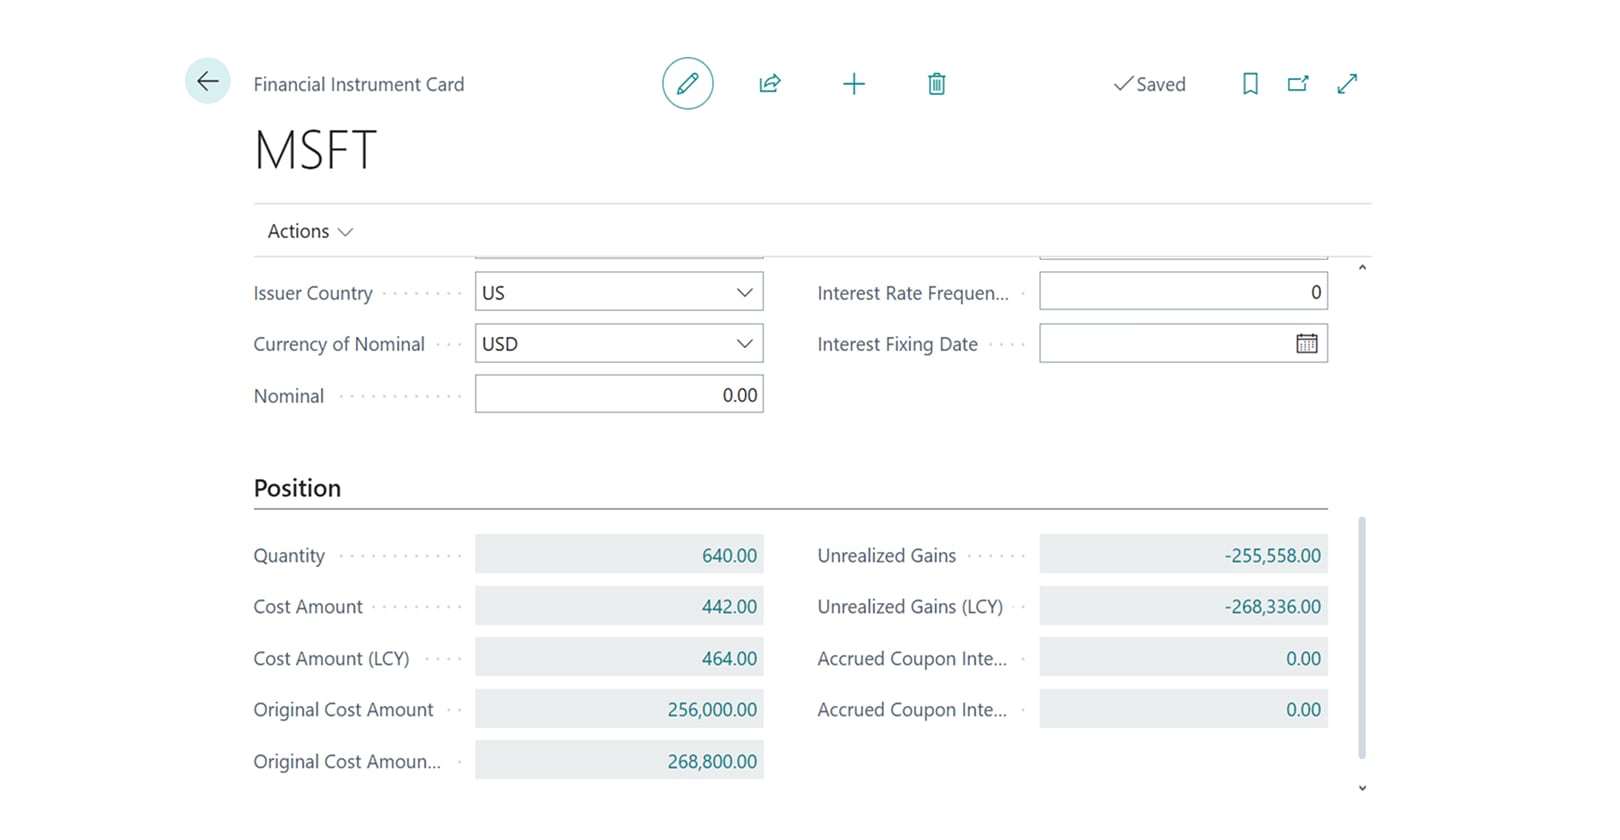This screenshot has width=1620, height=840.
Task: Click the Nominal input field
Action: click(x=619, y=395)
